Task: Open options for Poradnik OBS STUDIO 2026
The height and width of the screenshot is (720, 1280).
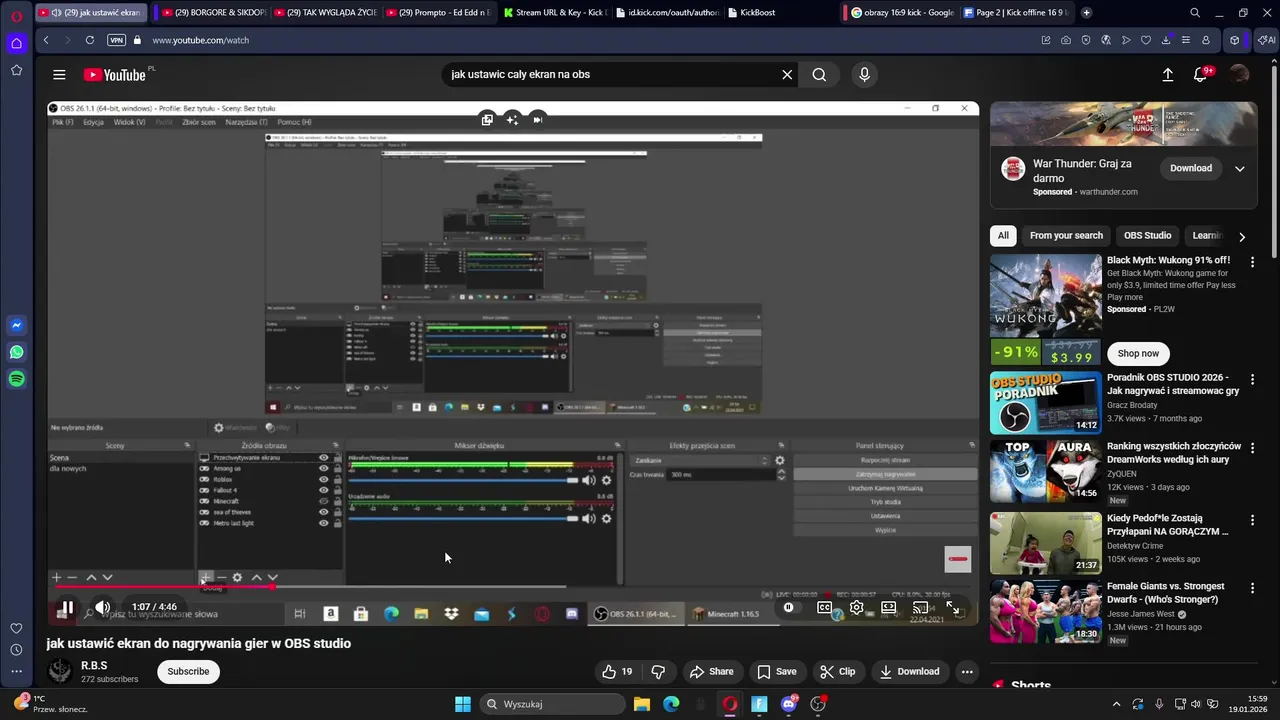Action: (1252, 380)
